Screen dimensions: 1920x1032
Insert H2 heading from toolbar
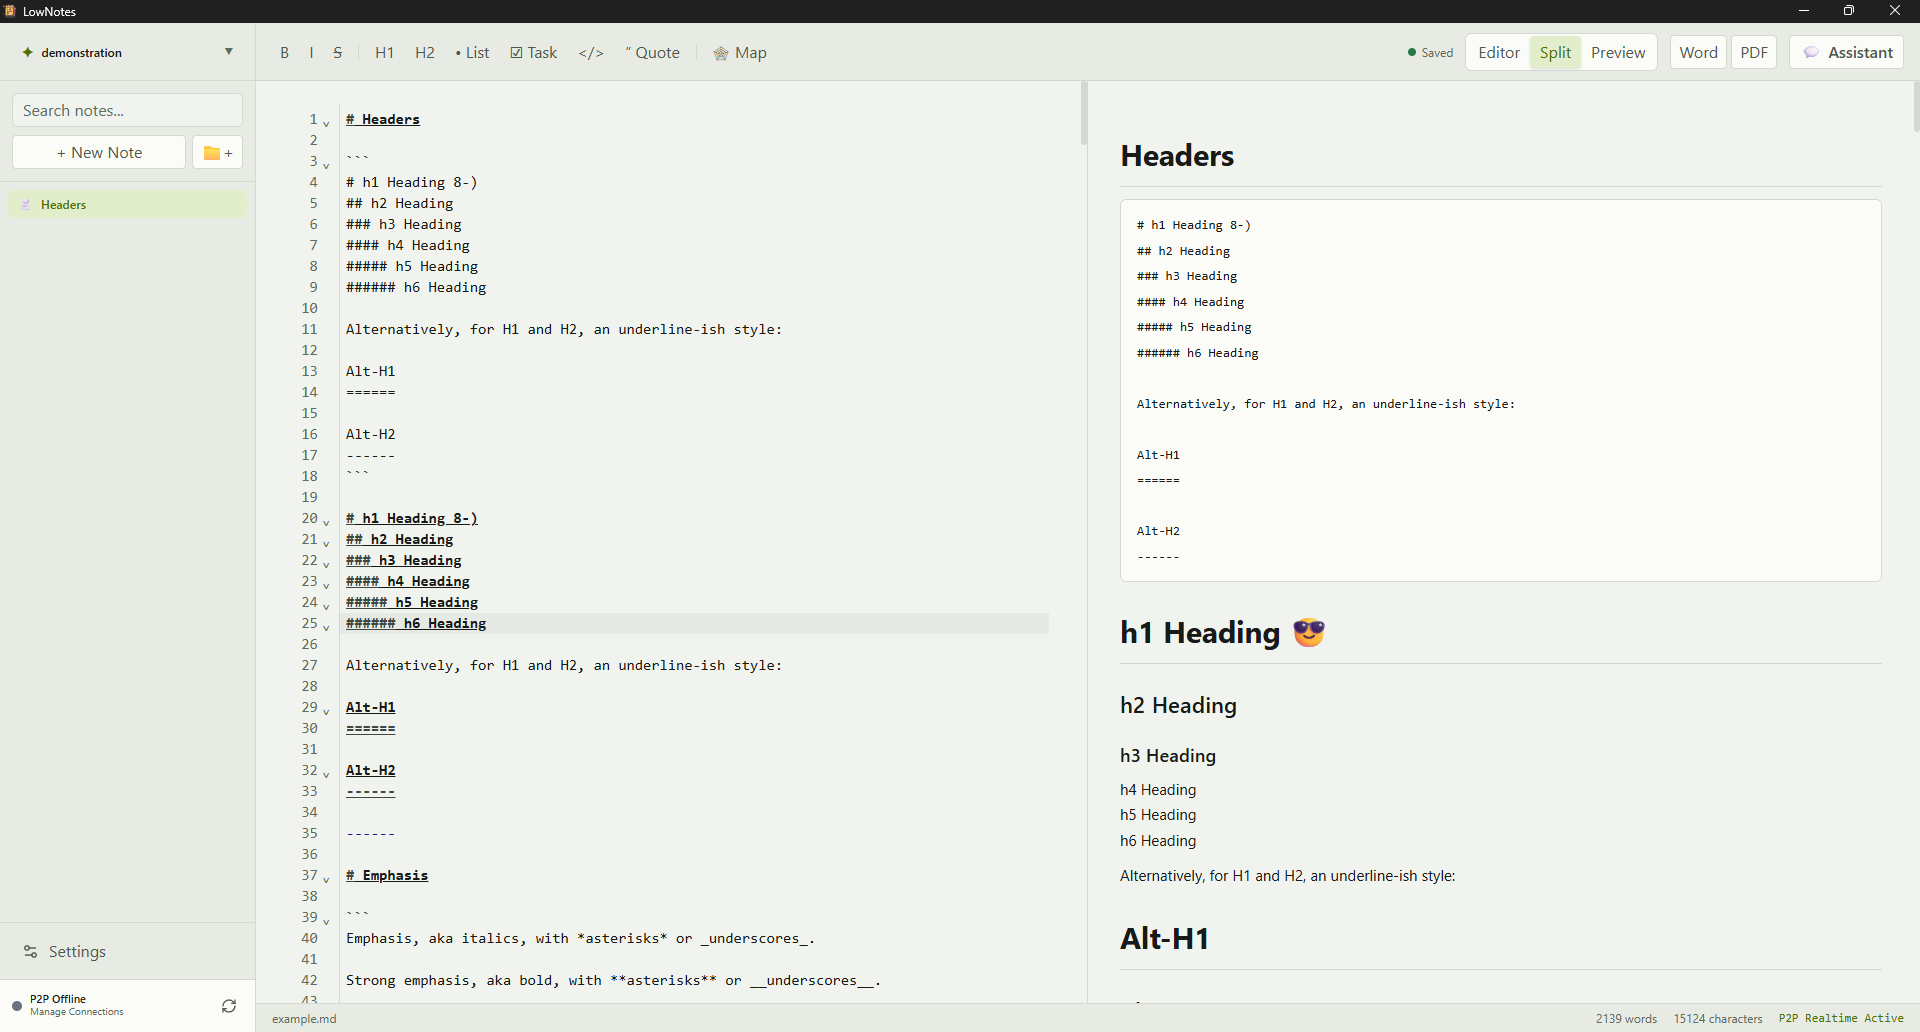pos(425,53)
